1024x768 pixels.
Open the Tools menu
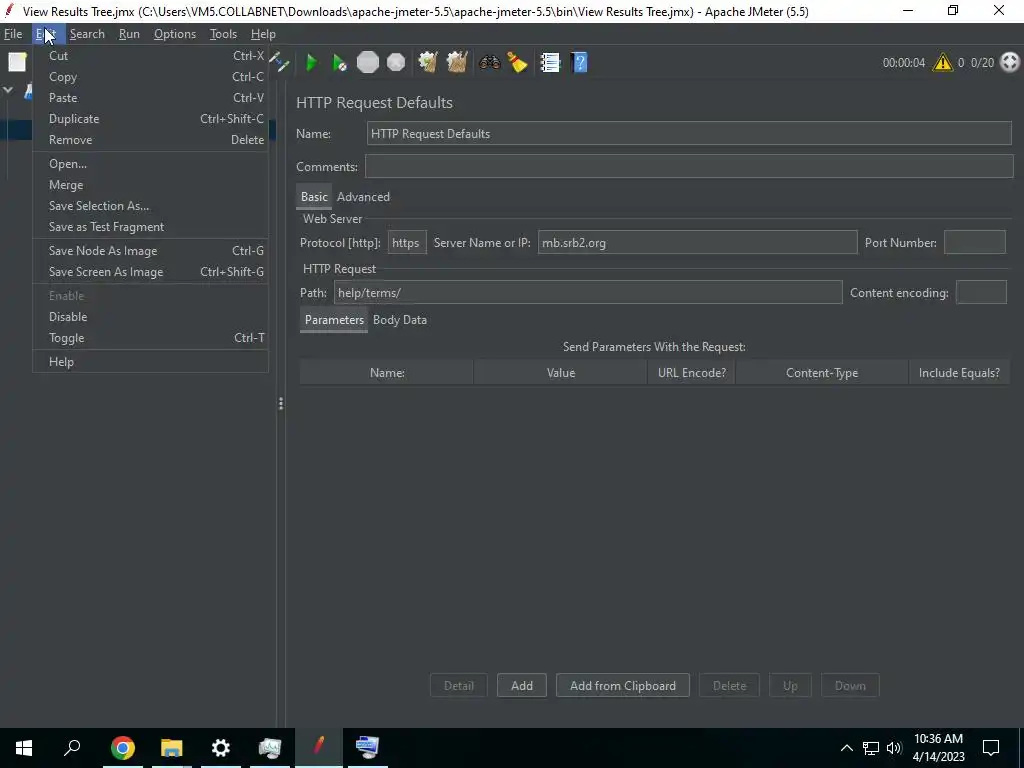click(223, 34)
